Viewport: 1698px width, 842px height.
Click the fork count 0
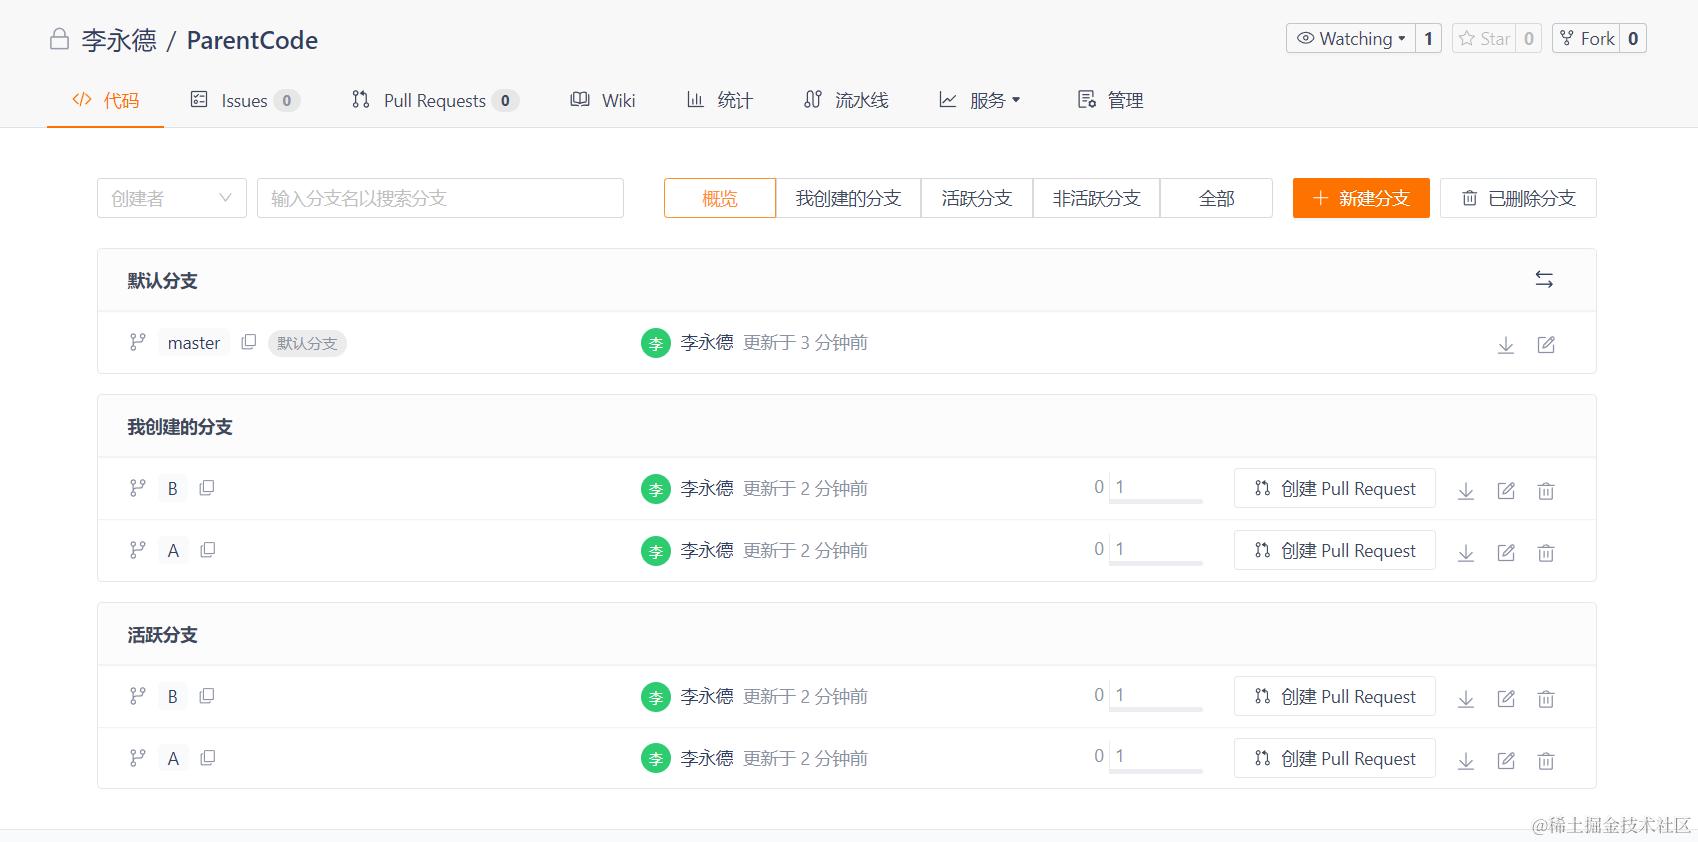click(x=1633, y=38)
